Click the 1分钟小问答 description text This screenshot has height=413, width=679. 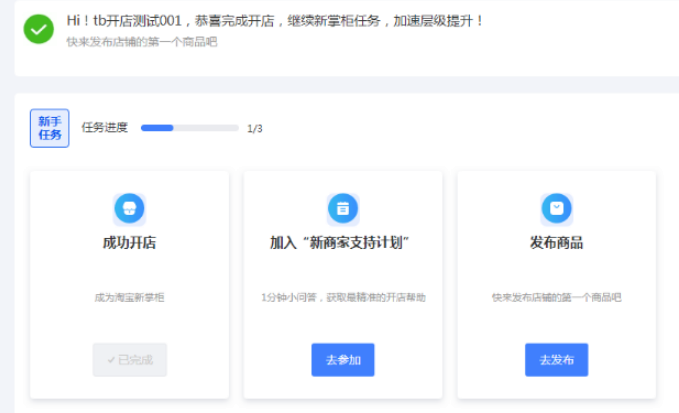coord(343,297)
